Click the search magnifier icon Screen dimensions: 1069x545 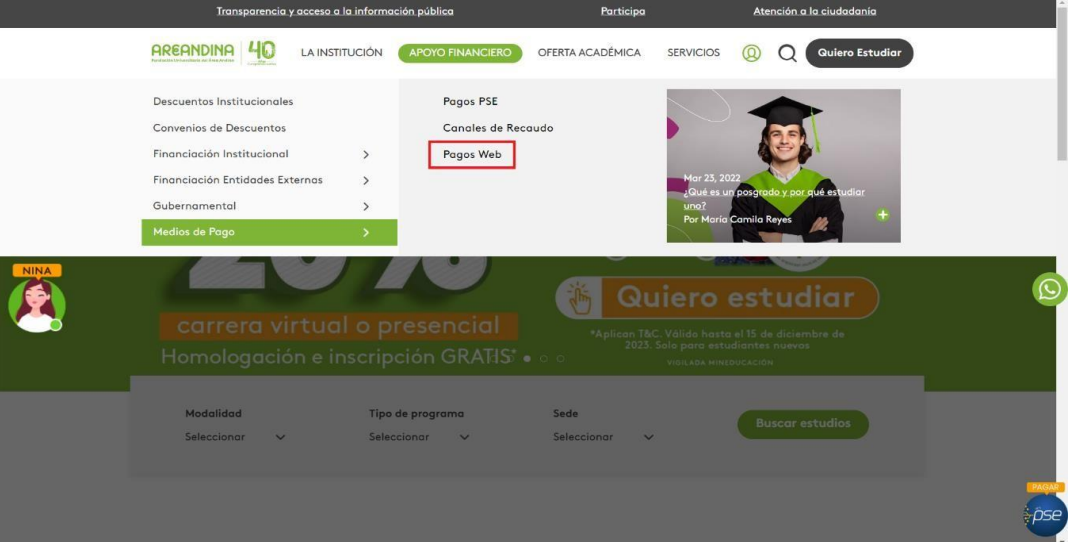[787, 54]
